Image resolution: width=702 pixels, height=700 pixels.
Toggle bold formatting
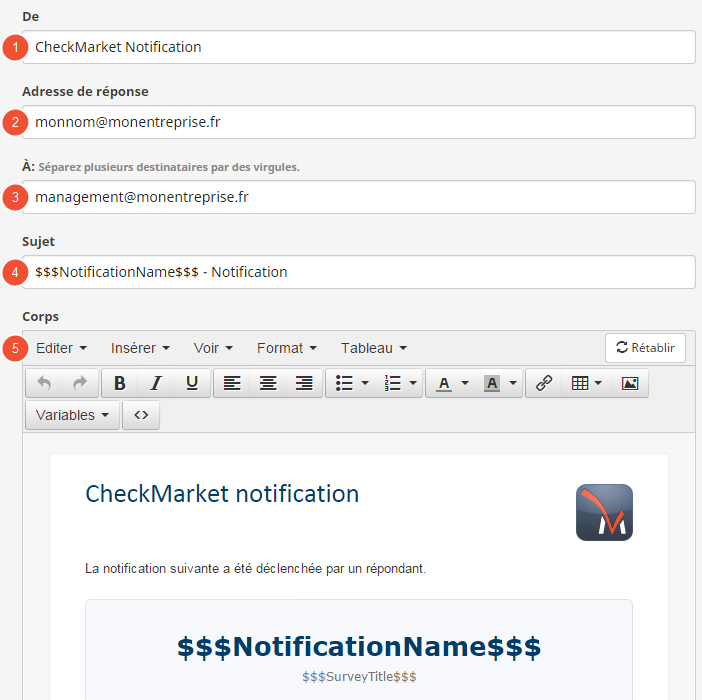pos(120,384)
